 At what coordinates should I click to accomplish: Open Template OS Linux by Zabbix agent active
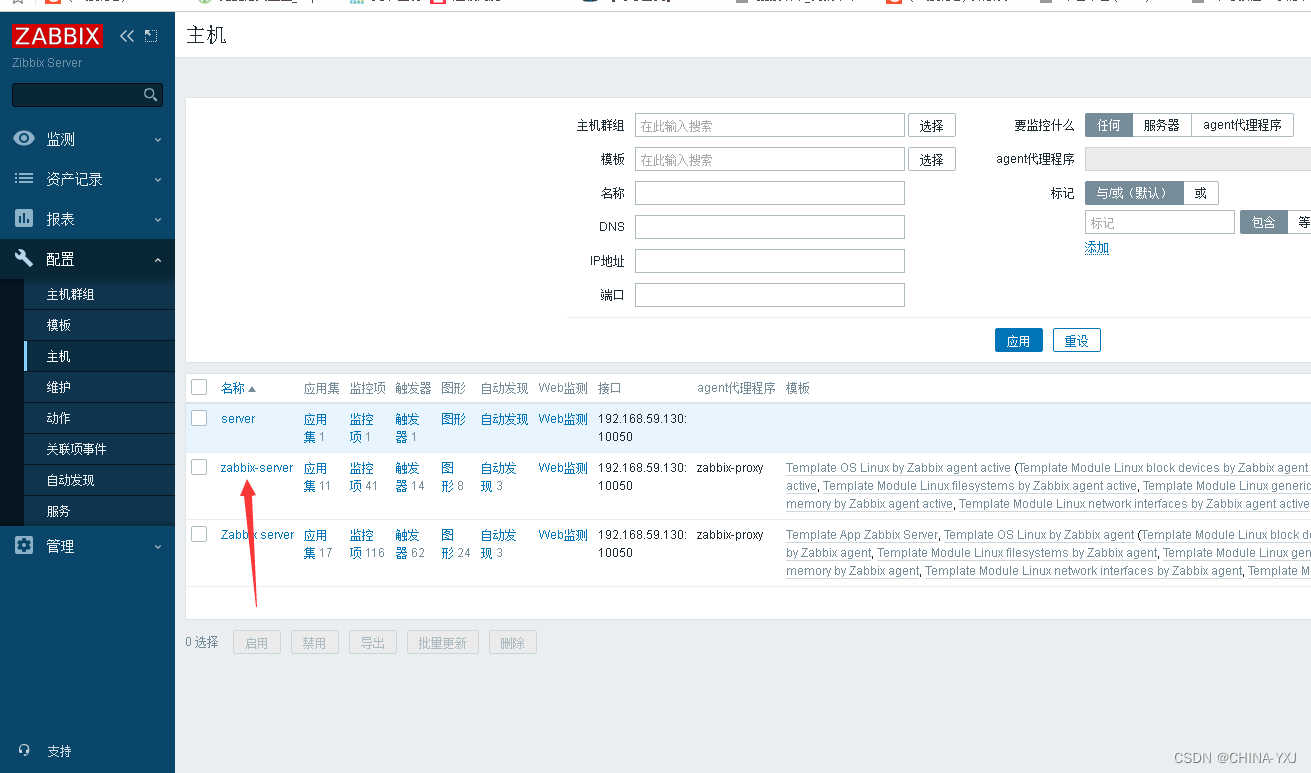coord(898,468)
